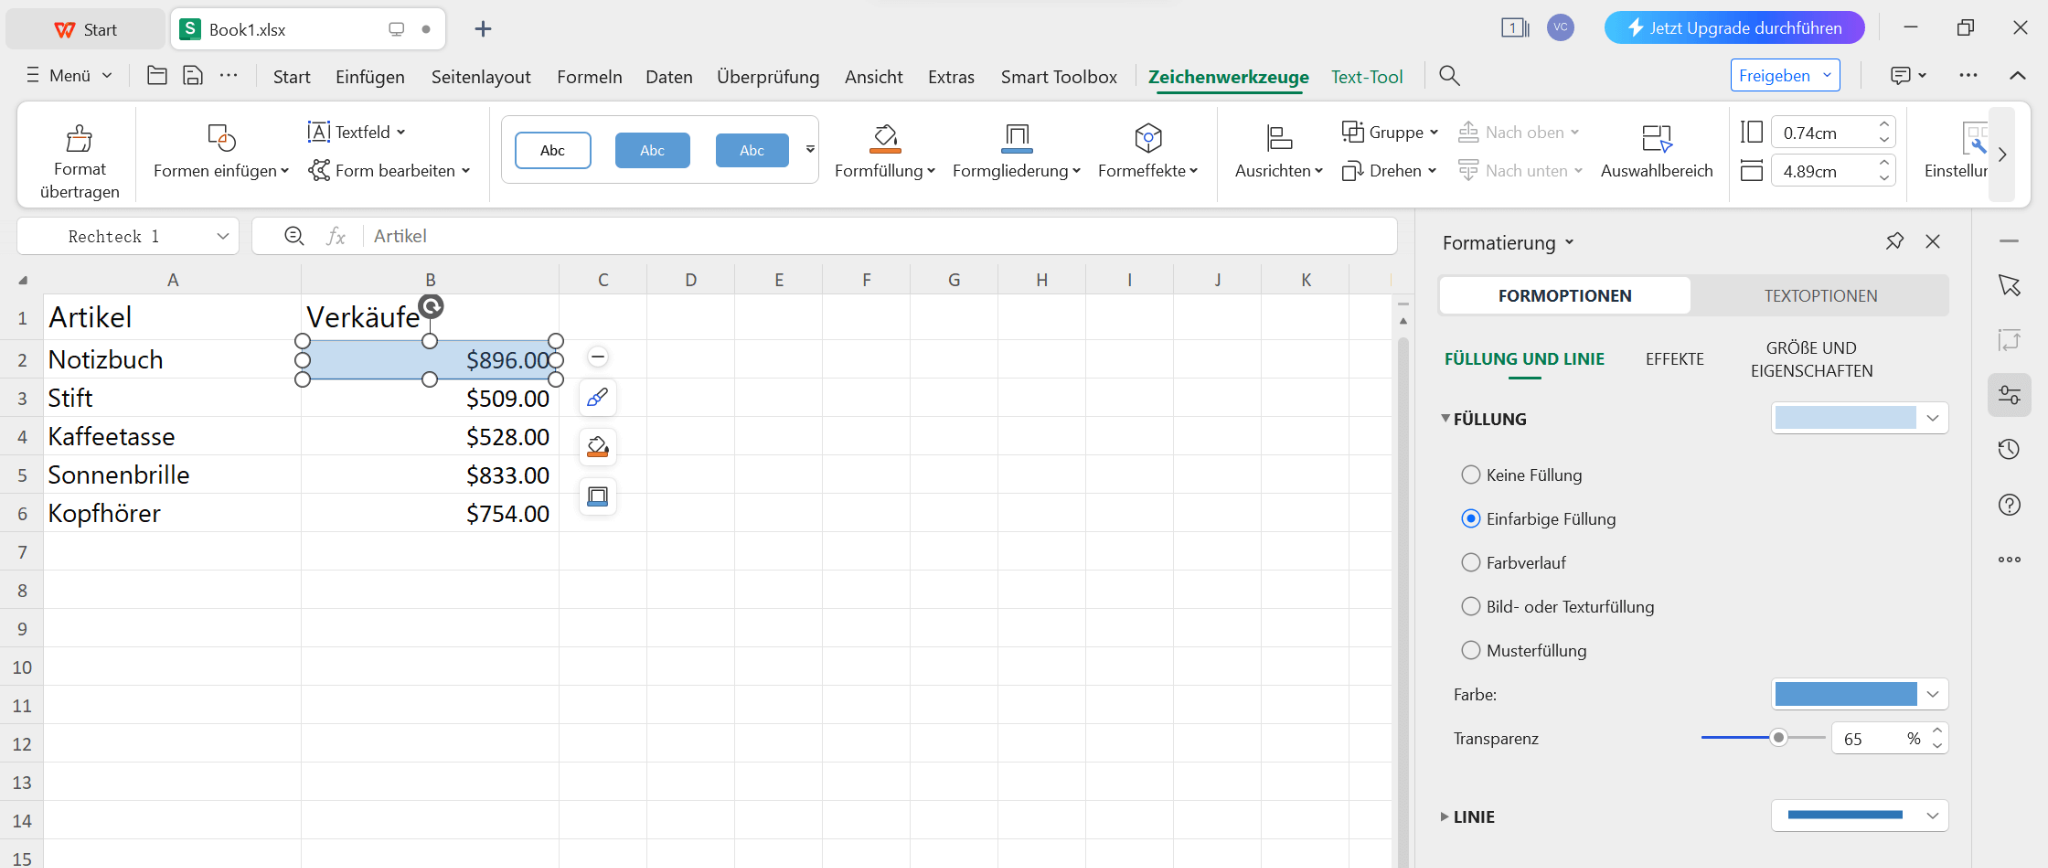Open the Farbe color dropdown

click(1932, 694)
